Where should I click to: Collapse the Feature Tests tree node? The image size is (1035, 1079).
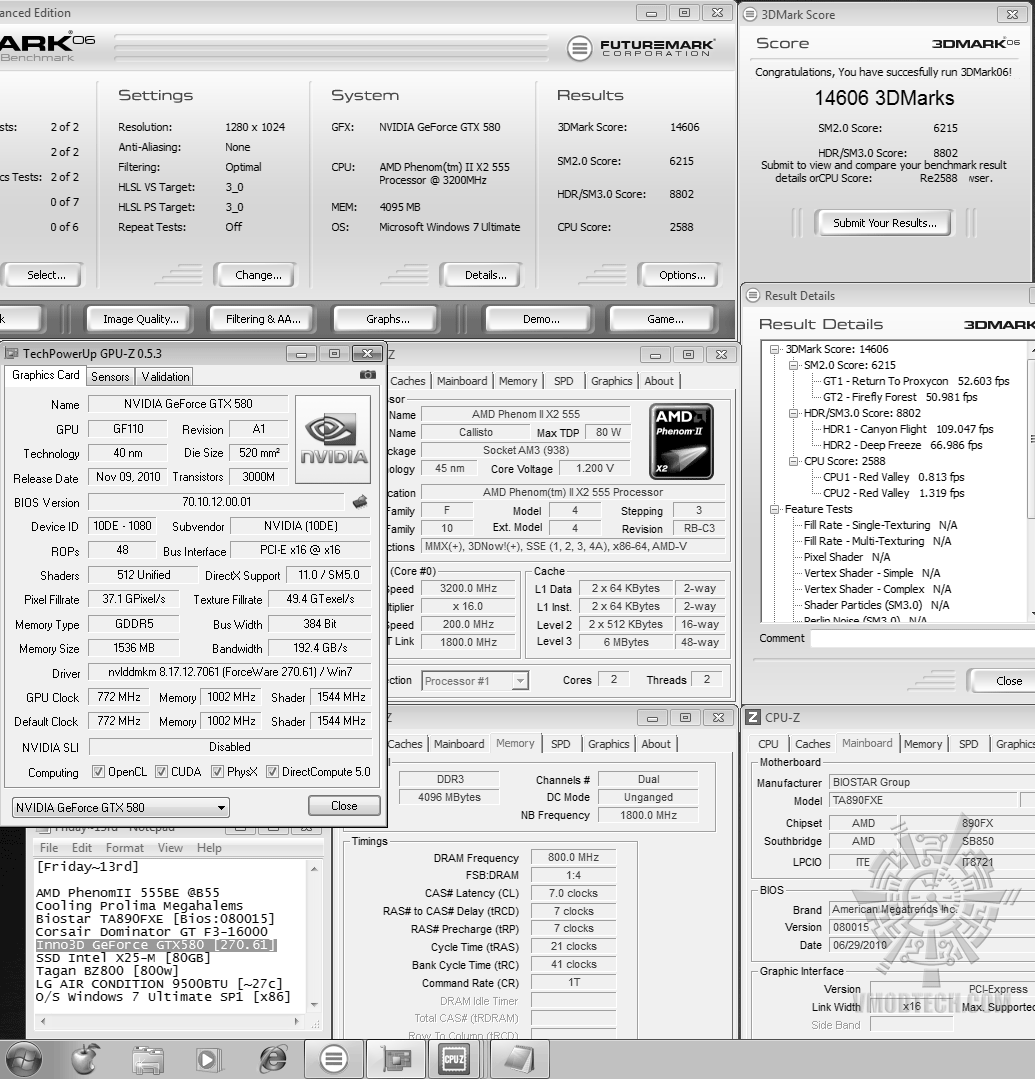tap(774, 509)
